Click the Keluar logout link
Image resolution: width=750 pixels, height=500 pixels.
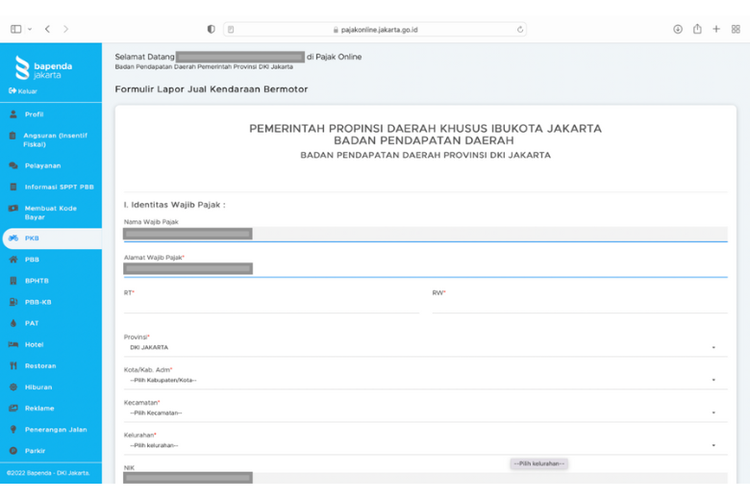click(x=24, y=91)
